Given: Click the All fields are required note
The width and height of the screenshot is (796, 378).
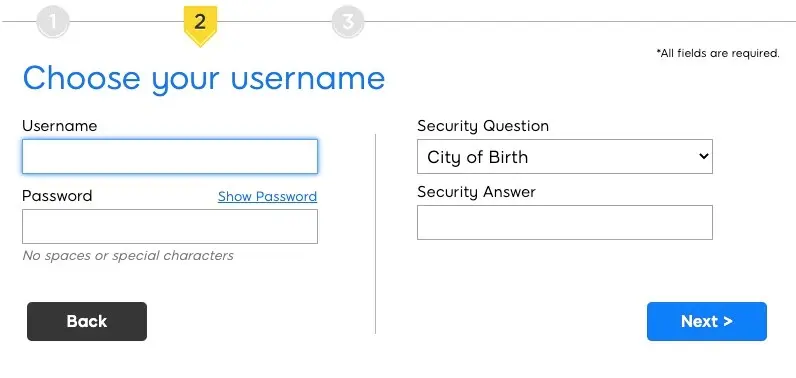Looking at the screenshot, I should [718, 53].
